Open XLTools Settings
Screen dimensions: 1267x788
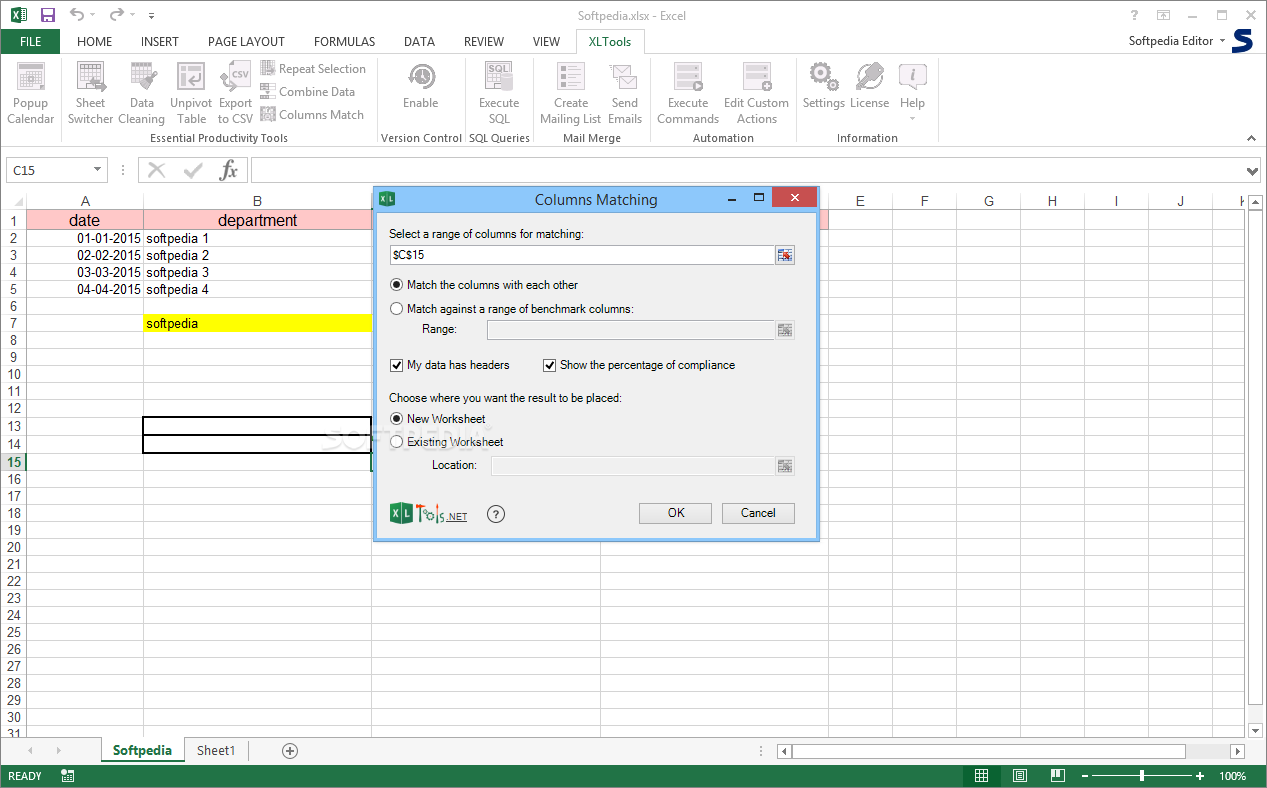(824, 86)
